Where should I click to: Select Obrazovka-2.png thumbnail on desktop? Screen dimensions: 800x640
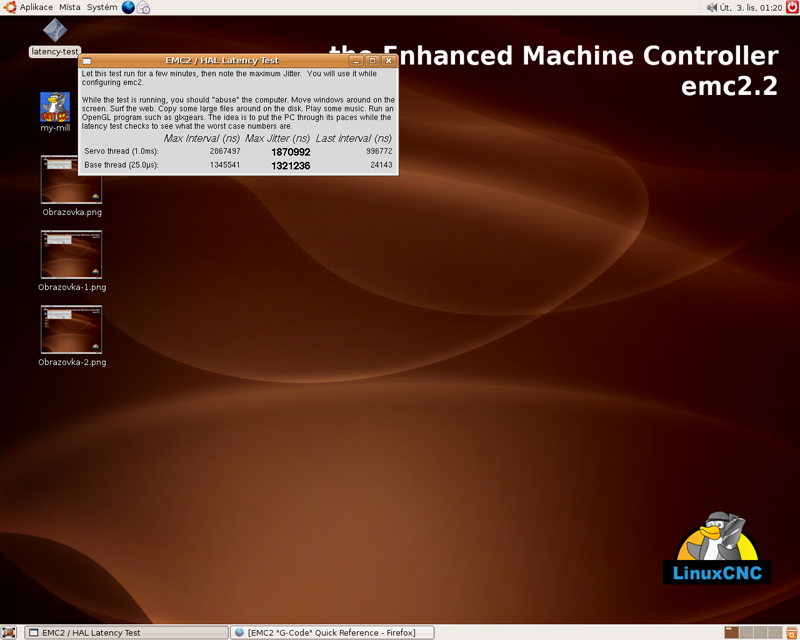coord(71,330)
